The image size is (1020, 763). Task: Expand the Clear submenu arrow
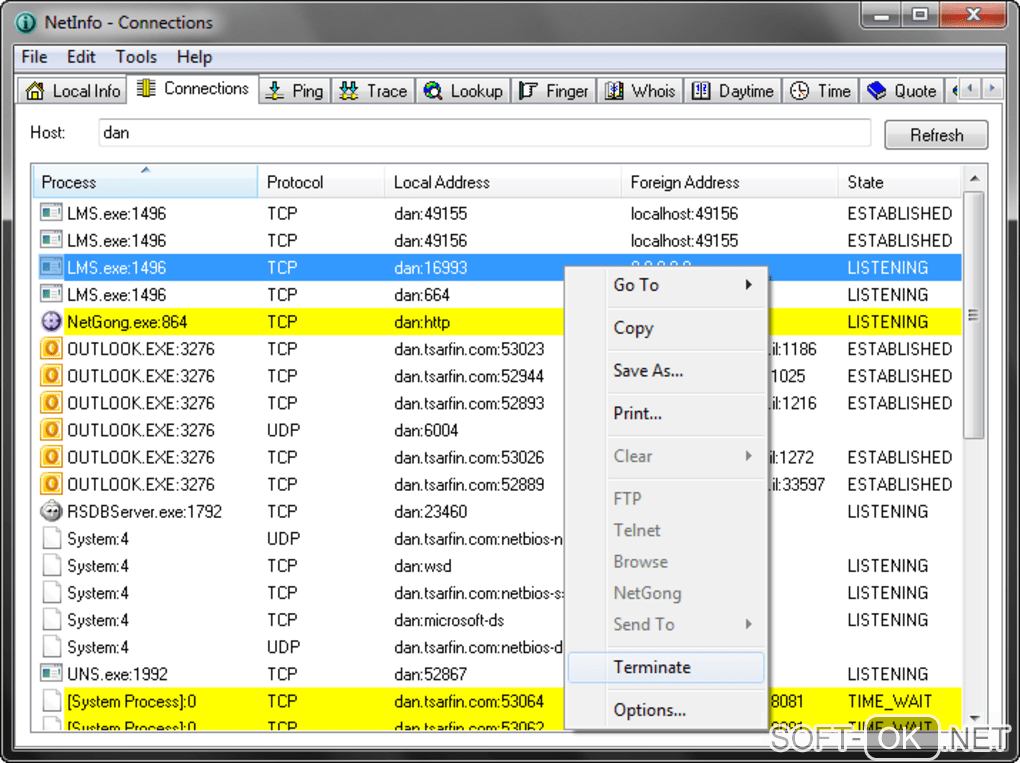pos(749,456)
